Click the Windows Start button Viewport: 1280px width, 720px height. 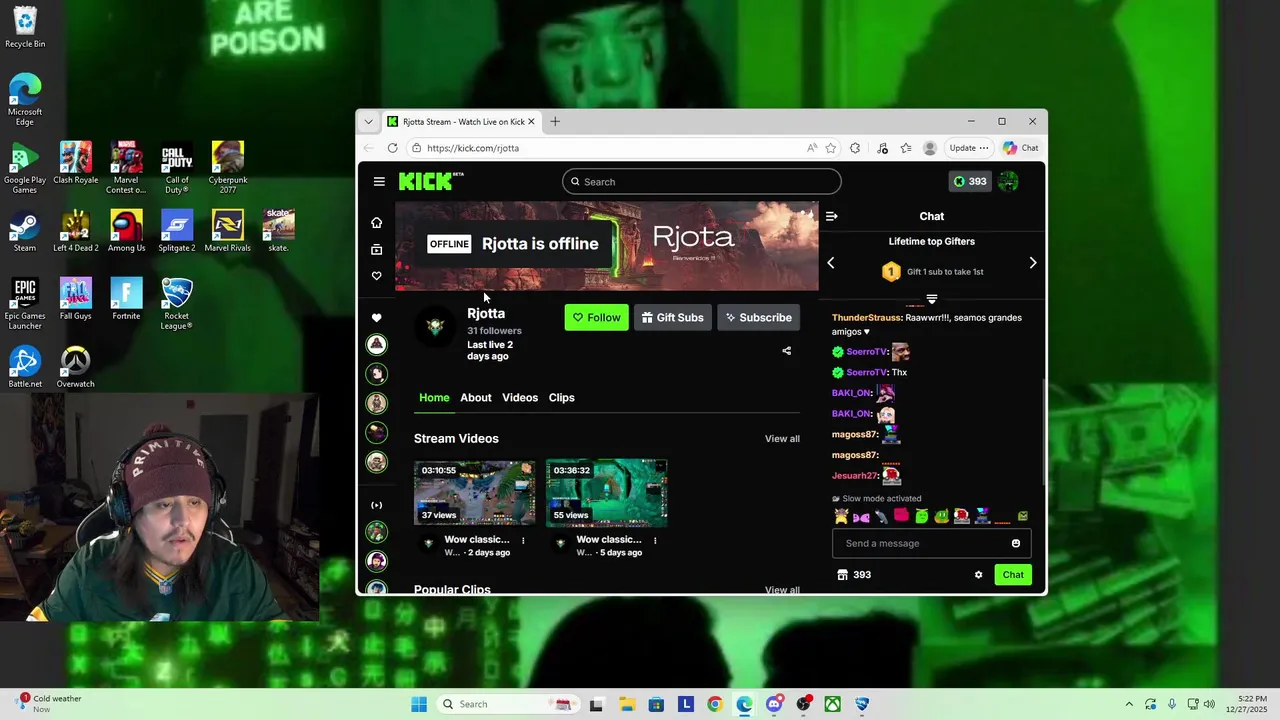click(x=419, y=704)
